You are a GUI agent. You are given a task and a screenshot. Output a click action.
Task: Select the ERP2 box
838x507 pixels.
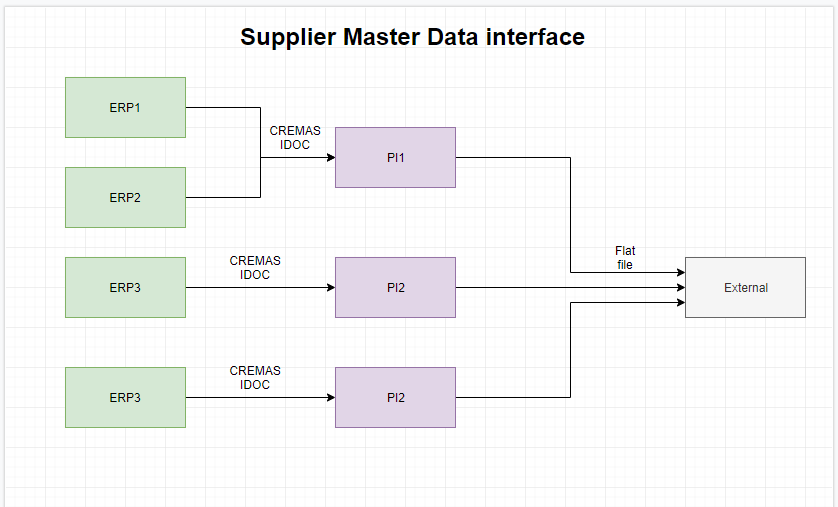(x=125, y=197)
